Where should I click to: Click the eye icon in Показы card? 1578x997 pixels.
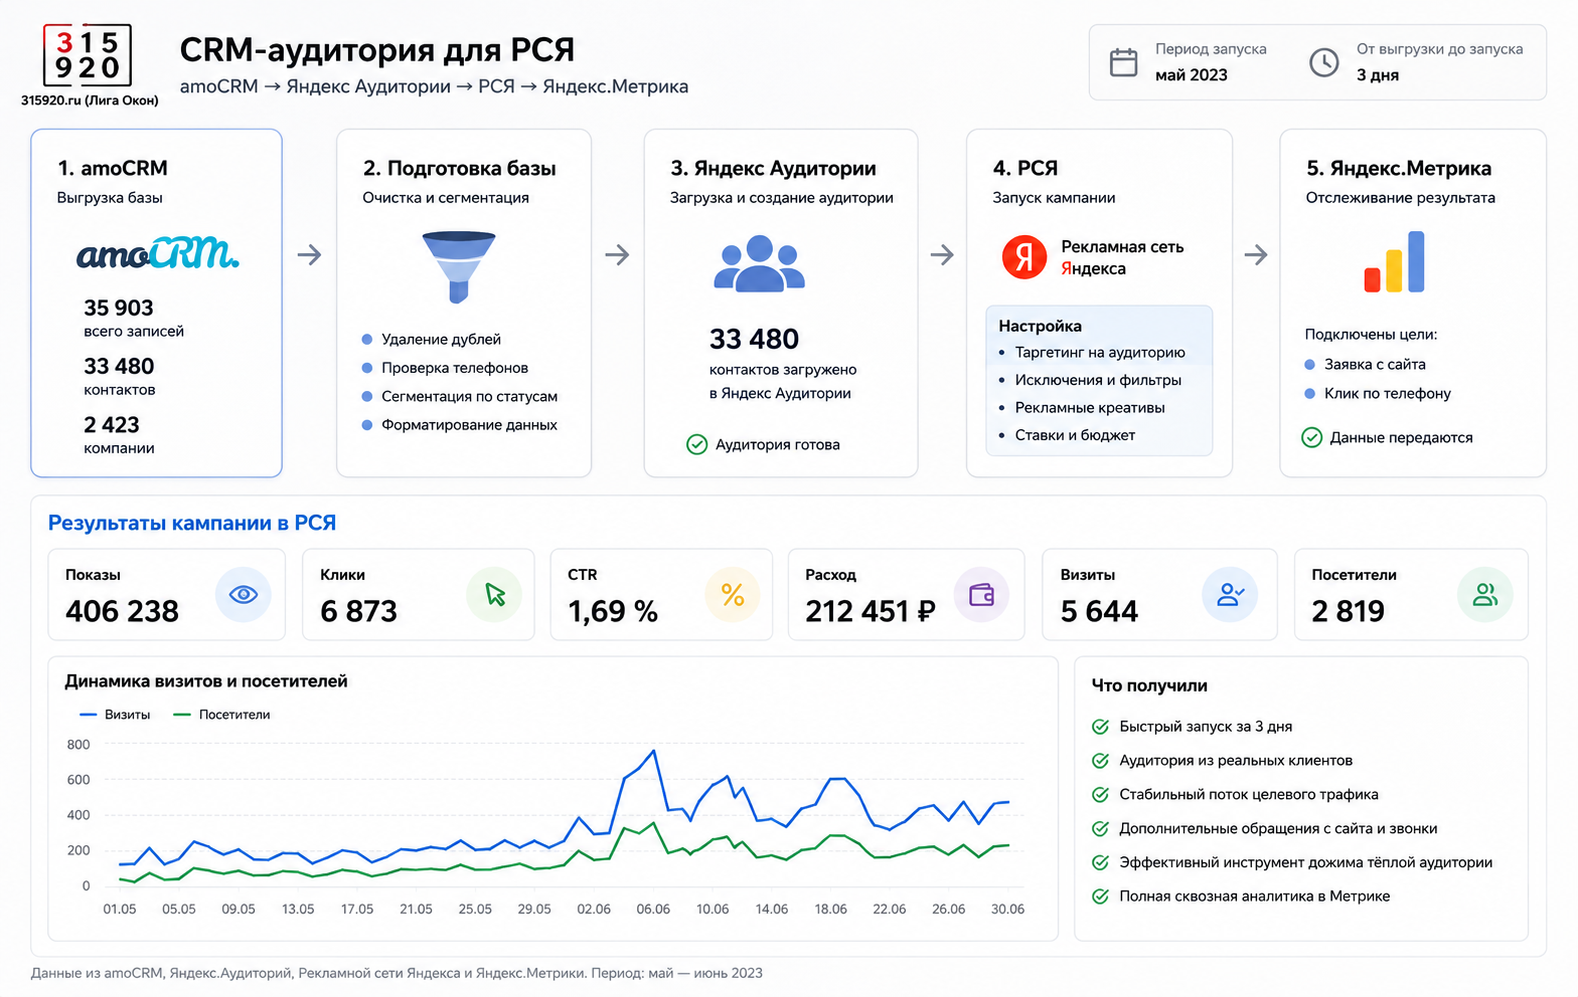(243, 595)
